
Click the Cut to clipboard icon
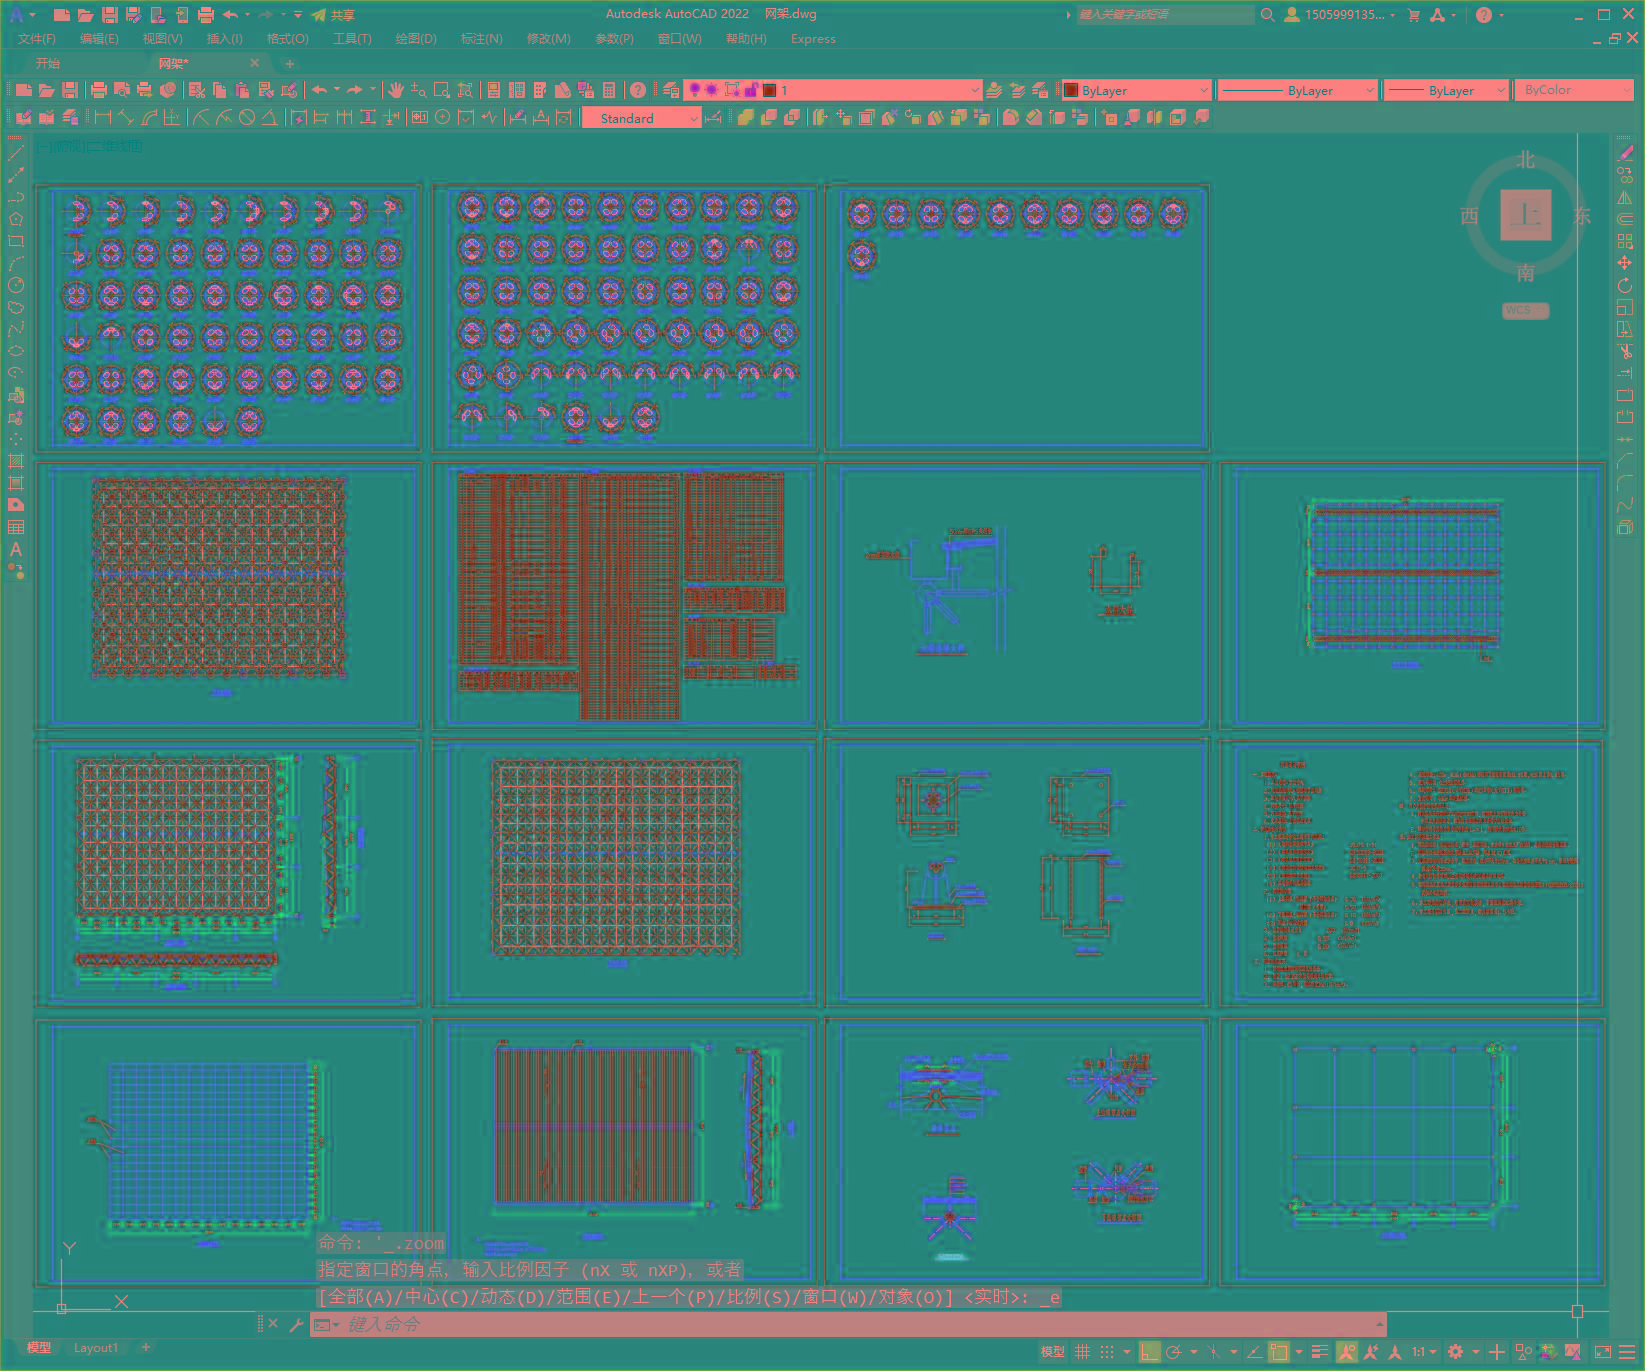click(x=197, y=90)
